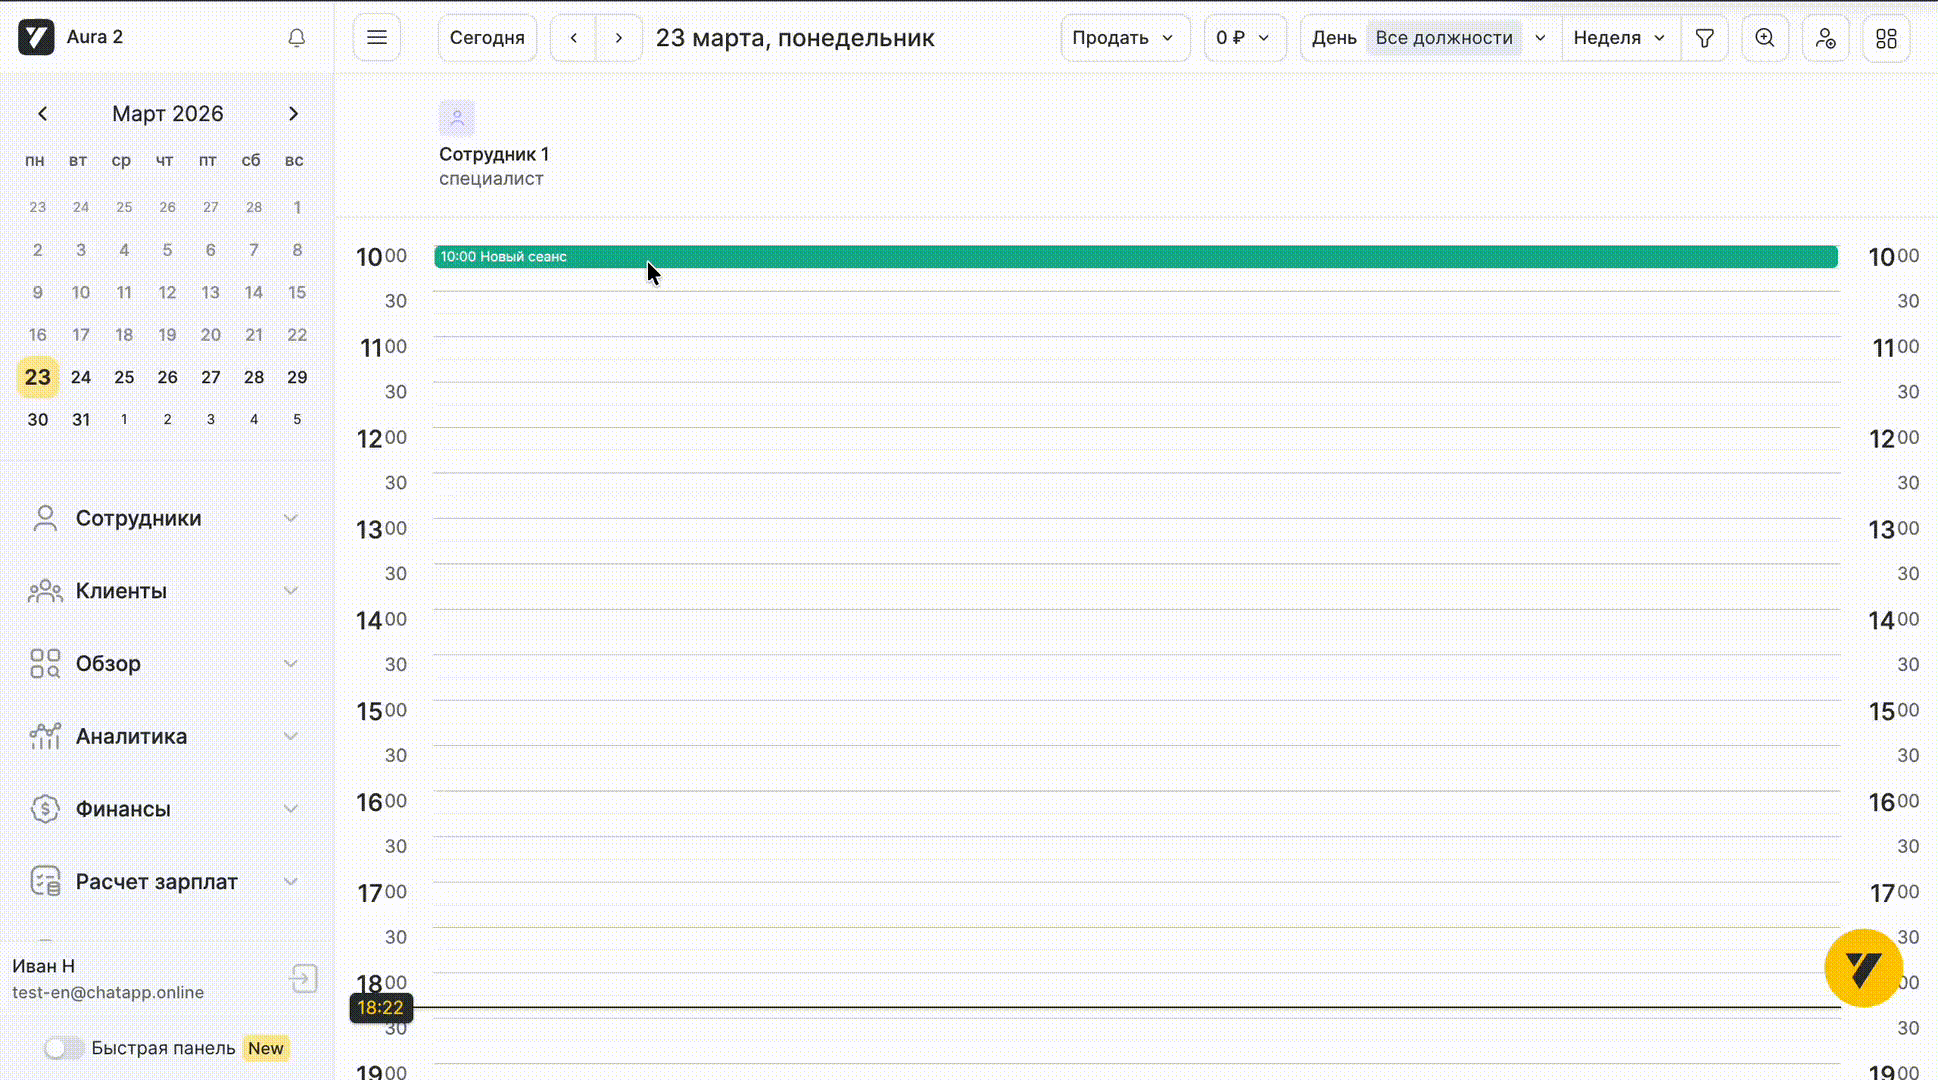Open the employee settings icon
The width and height of the screenshot is (1938, 1080).
click(1826, 38)
